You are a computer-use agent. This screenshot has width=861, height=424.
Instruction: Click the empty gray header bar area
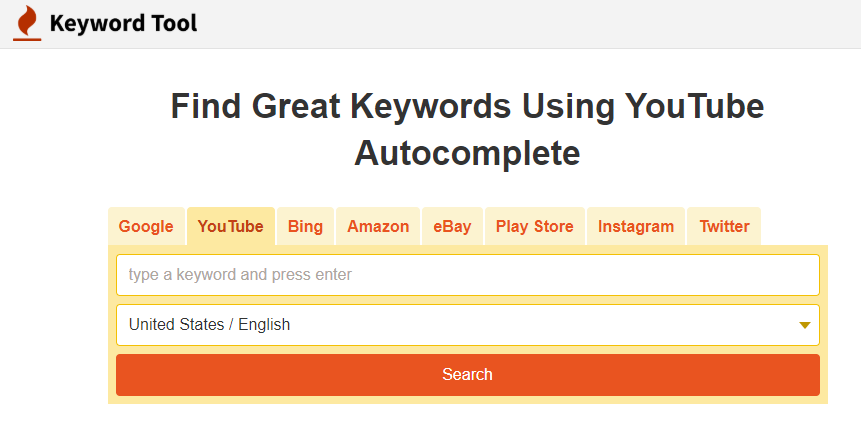pos(527,24)
